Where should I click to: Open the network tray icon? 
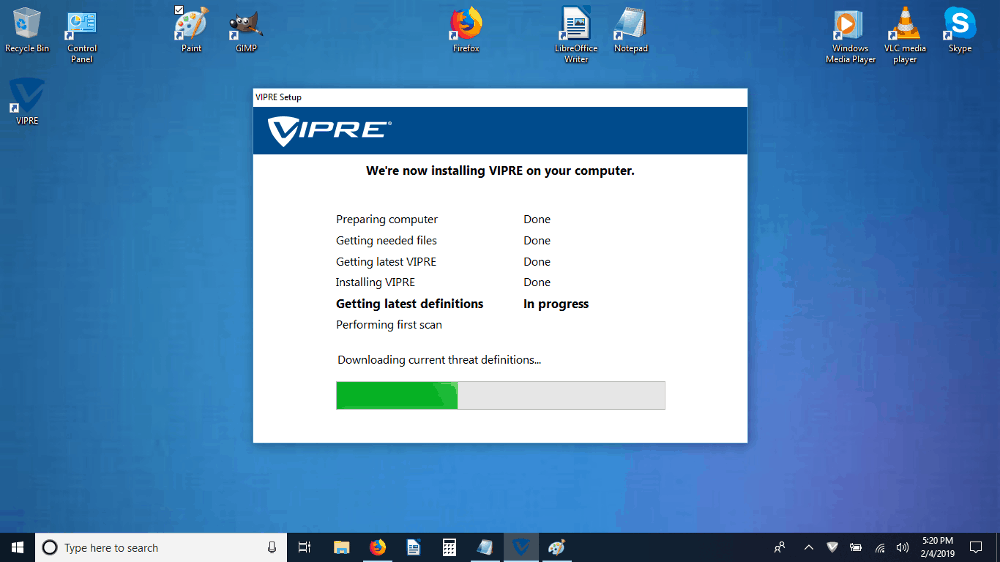[879, 547]
